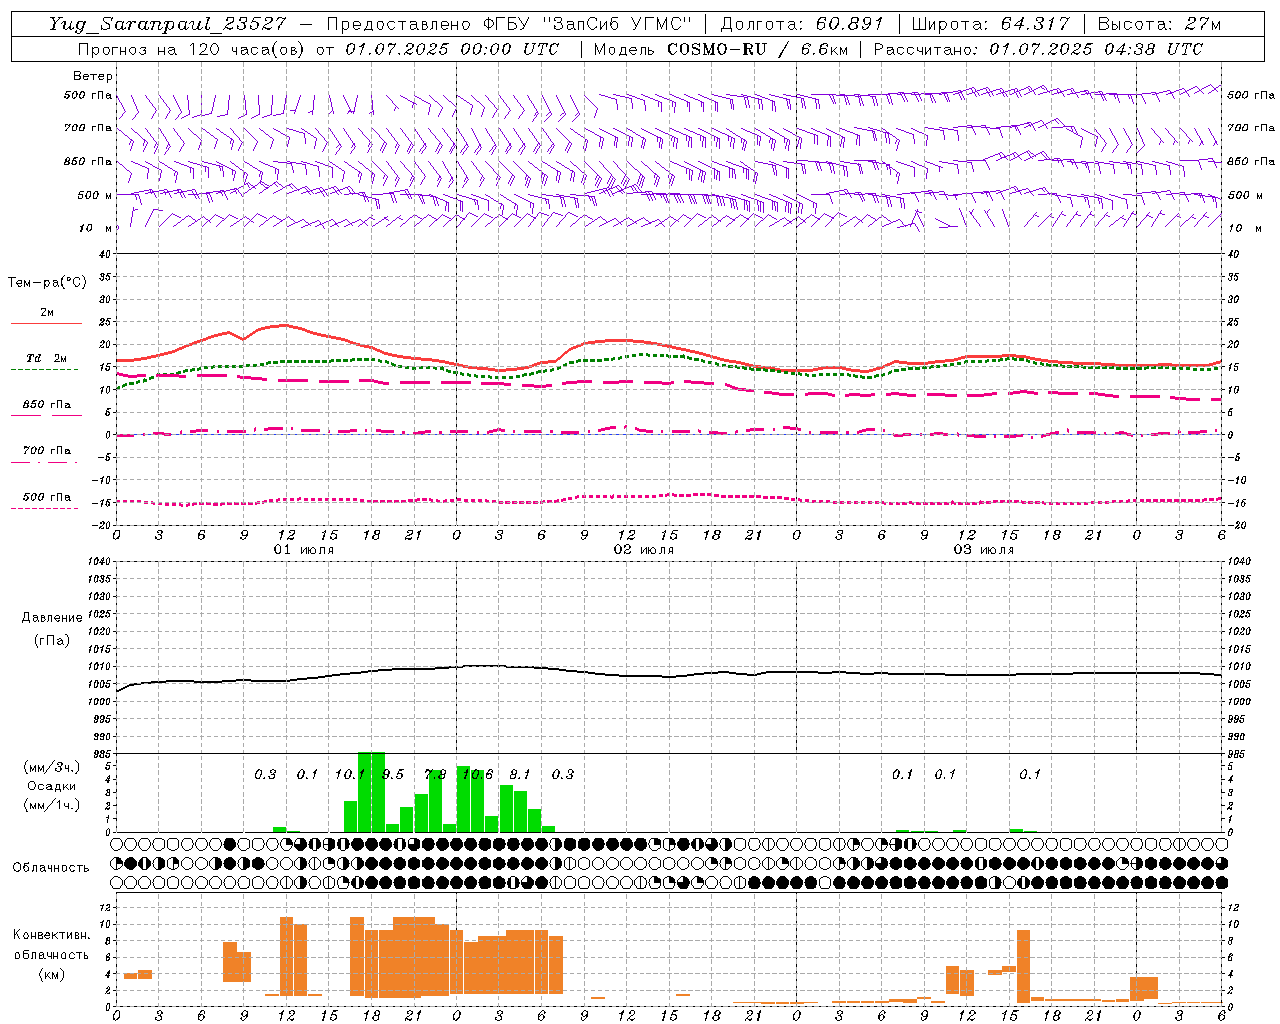Click the Ветер wind panel label

click(93, 76)
